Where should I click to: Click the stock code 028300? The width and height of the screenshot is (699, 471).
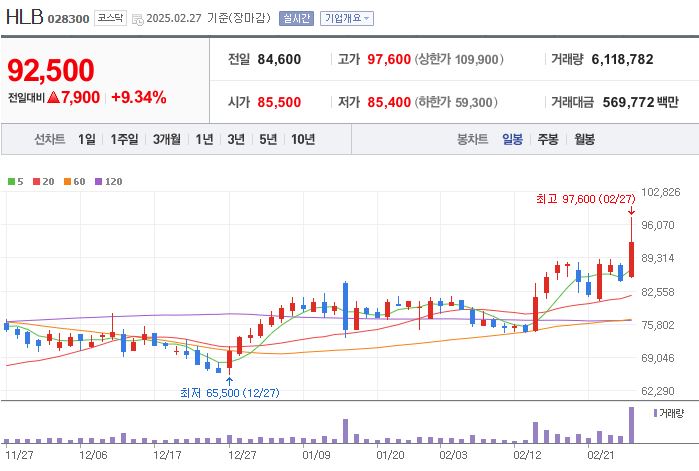68,19
